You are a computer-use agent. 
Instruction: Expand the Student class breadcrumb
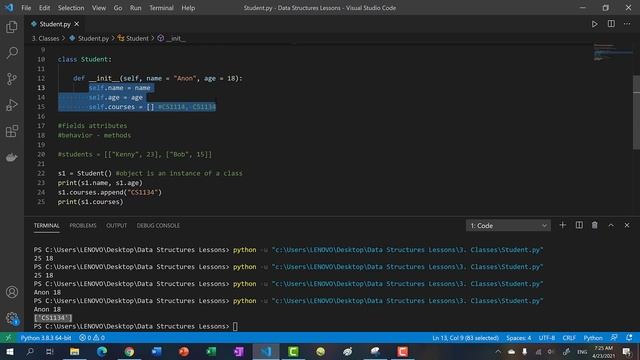click(x=133, y=38)
